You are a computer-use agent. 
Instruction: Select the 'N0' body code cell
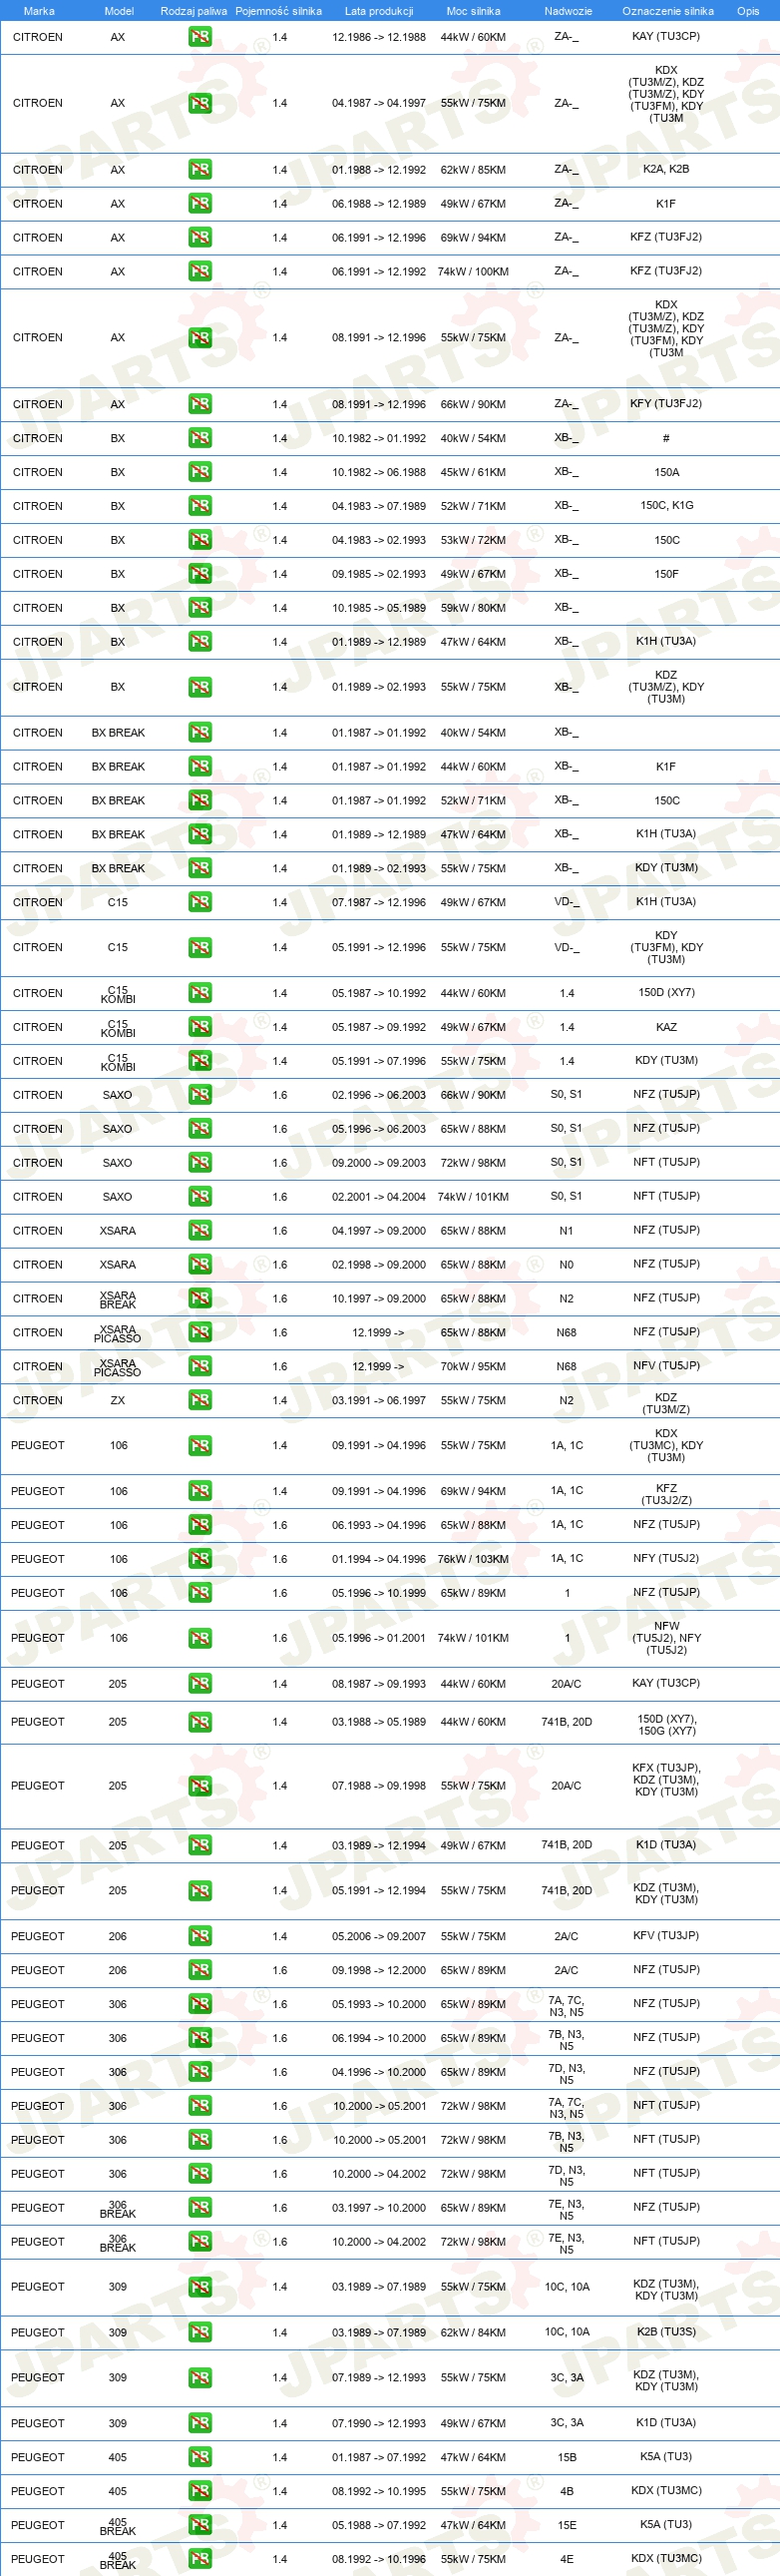pos(566,1265)
